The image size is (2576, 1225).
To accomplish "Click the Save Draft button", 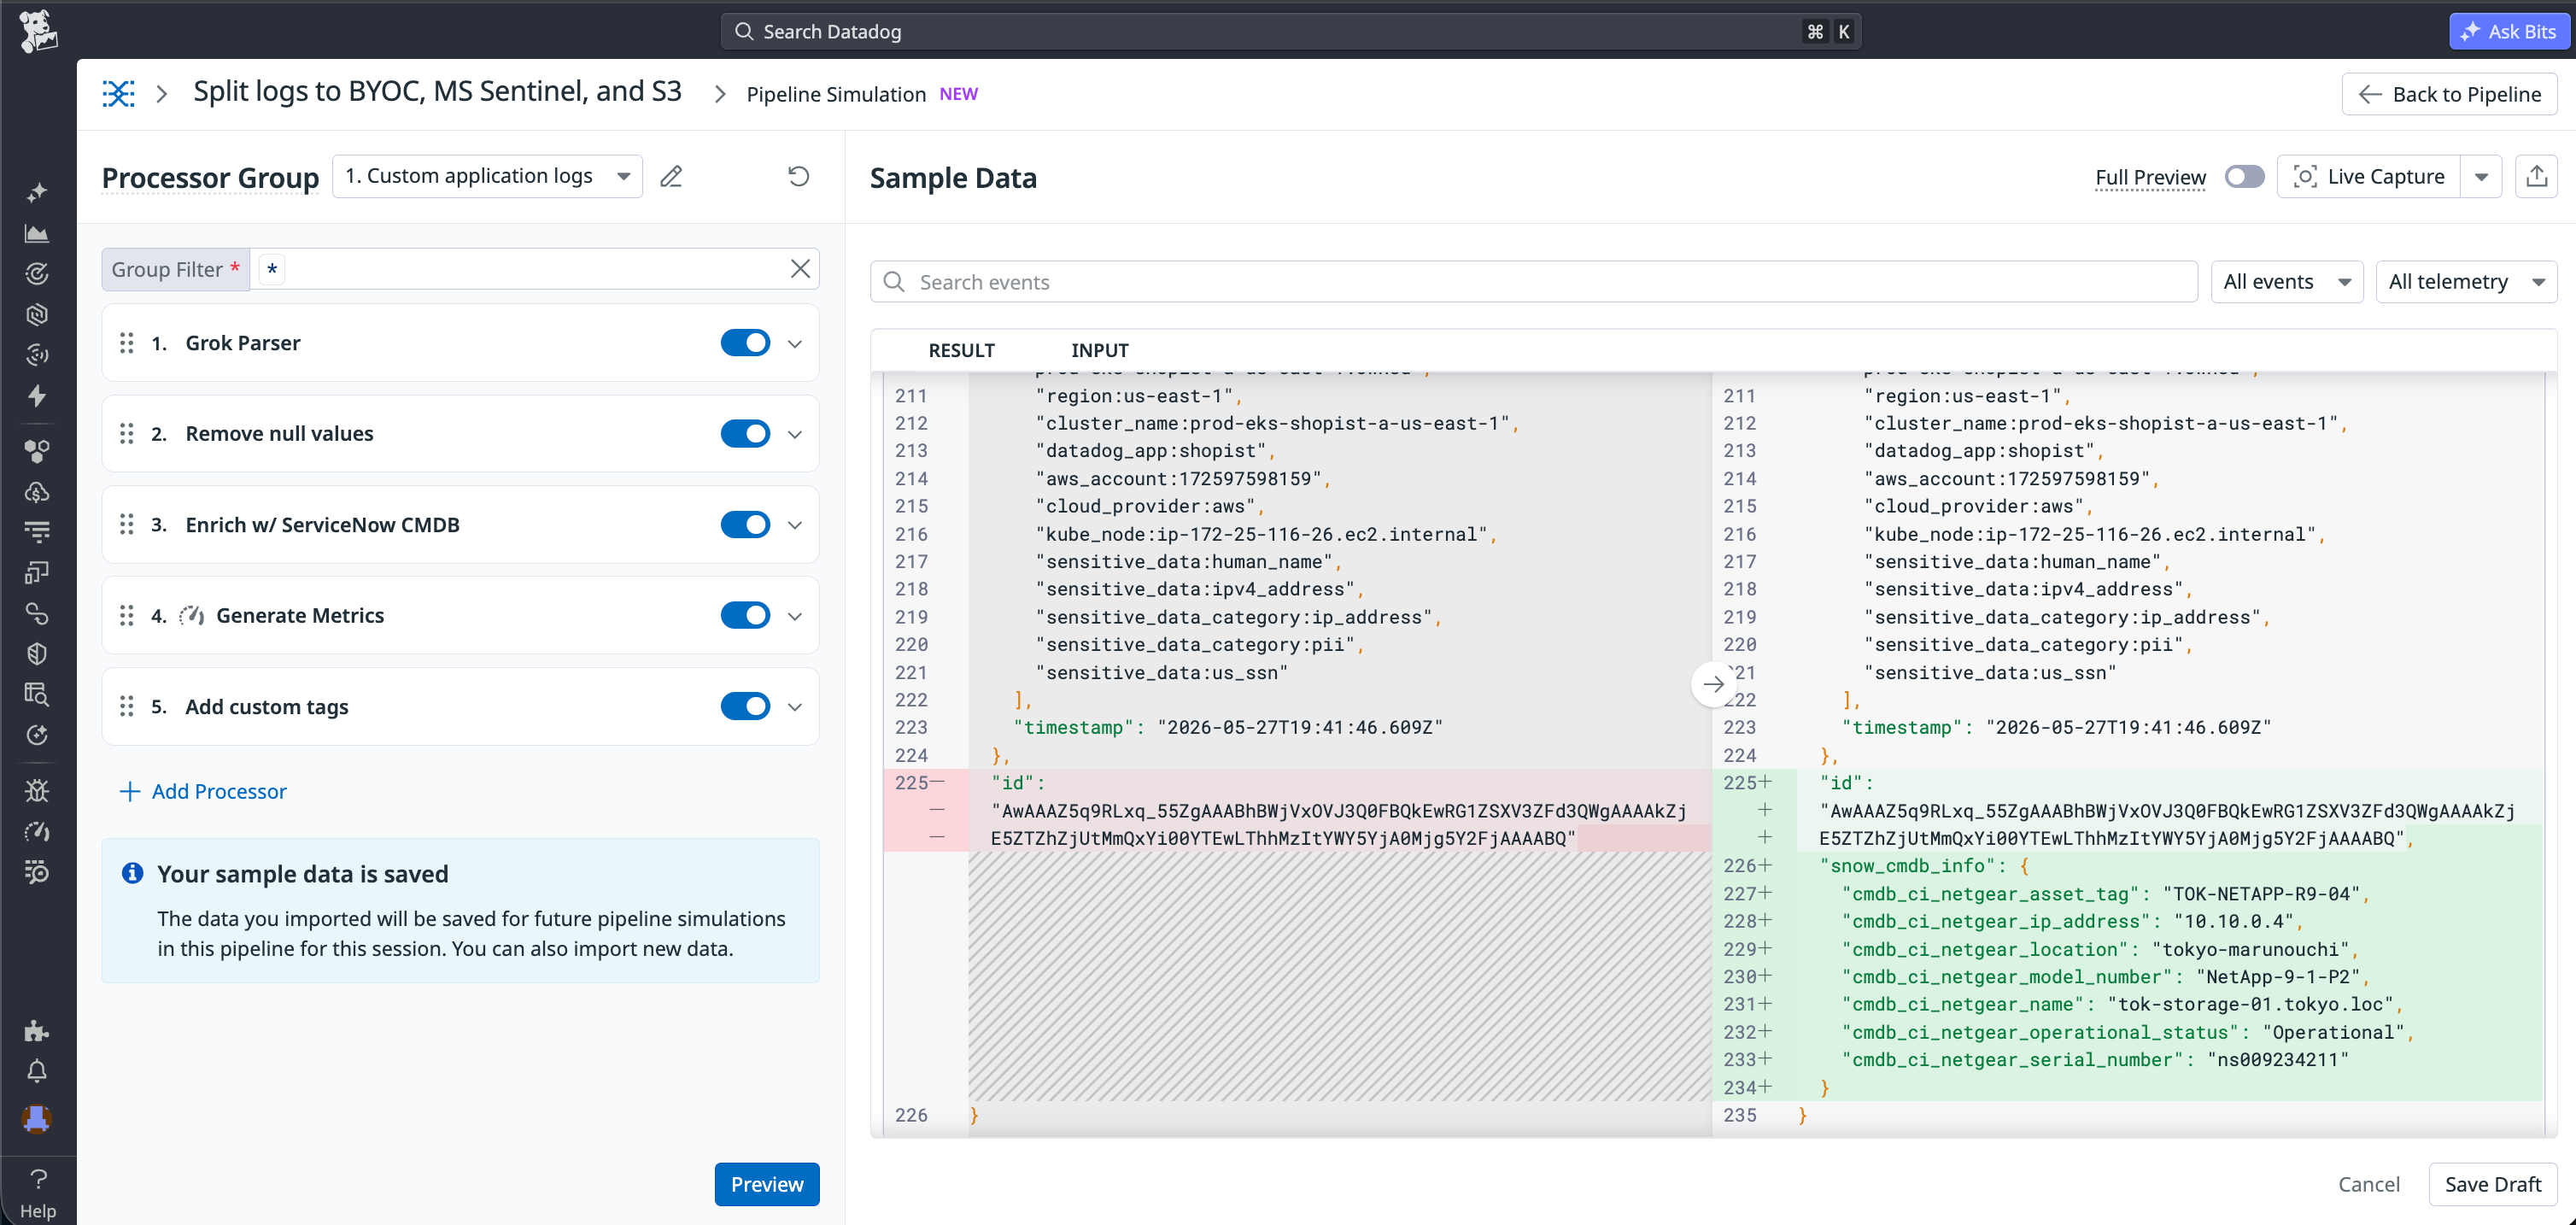I will pos(2492,1184).
